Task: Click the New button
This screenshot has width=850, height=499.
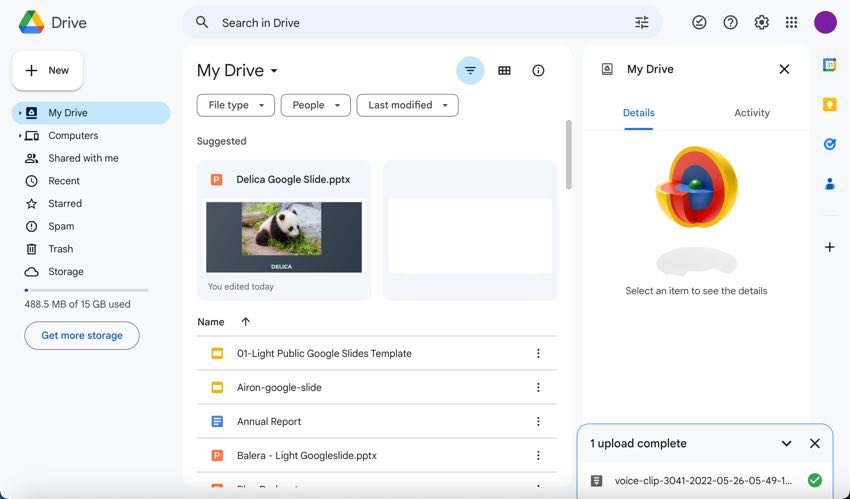Action: [47, 70]
